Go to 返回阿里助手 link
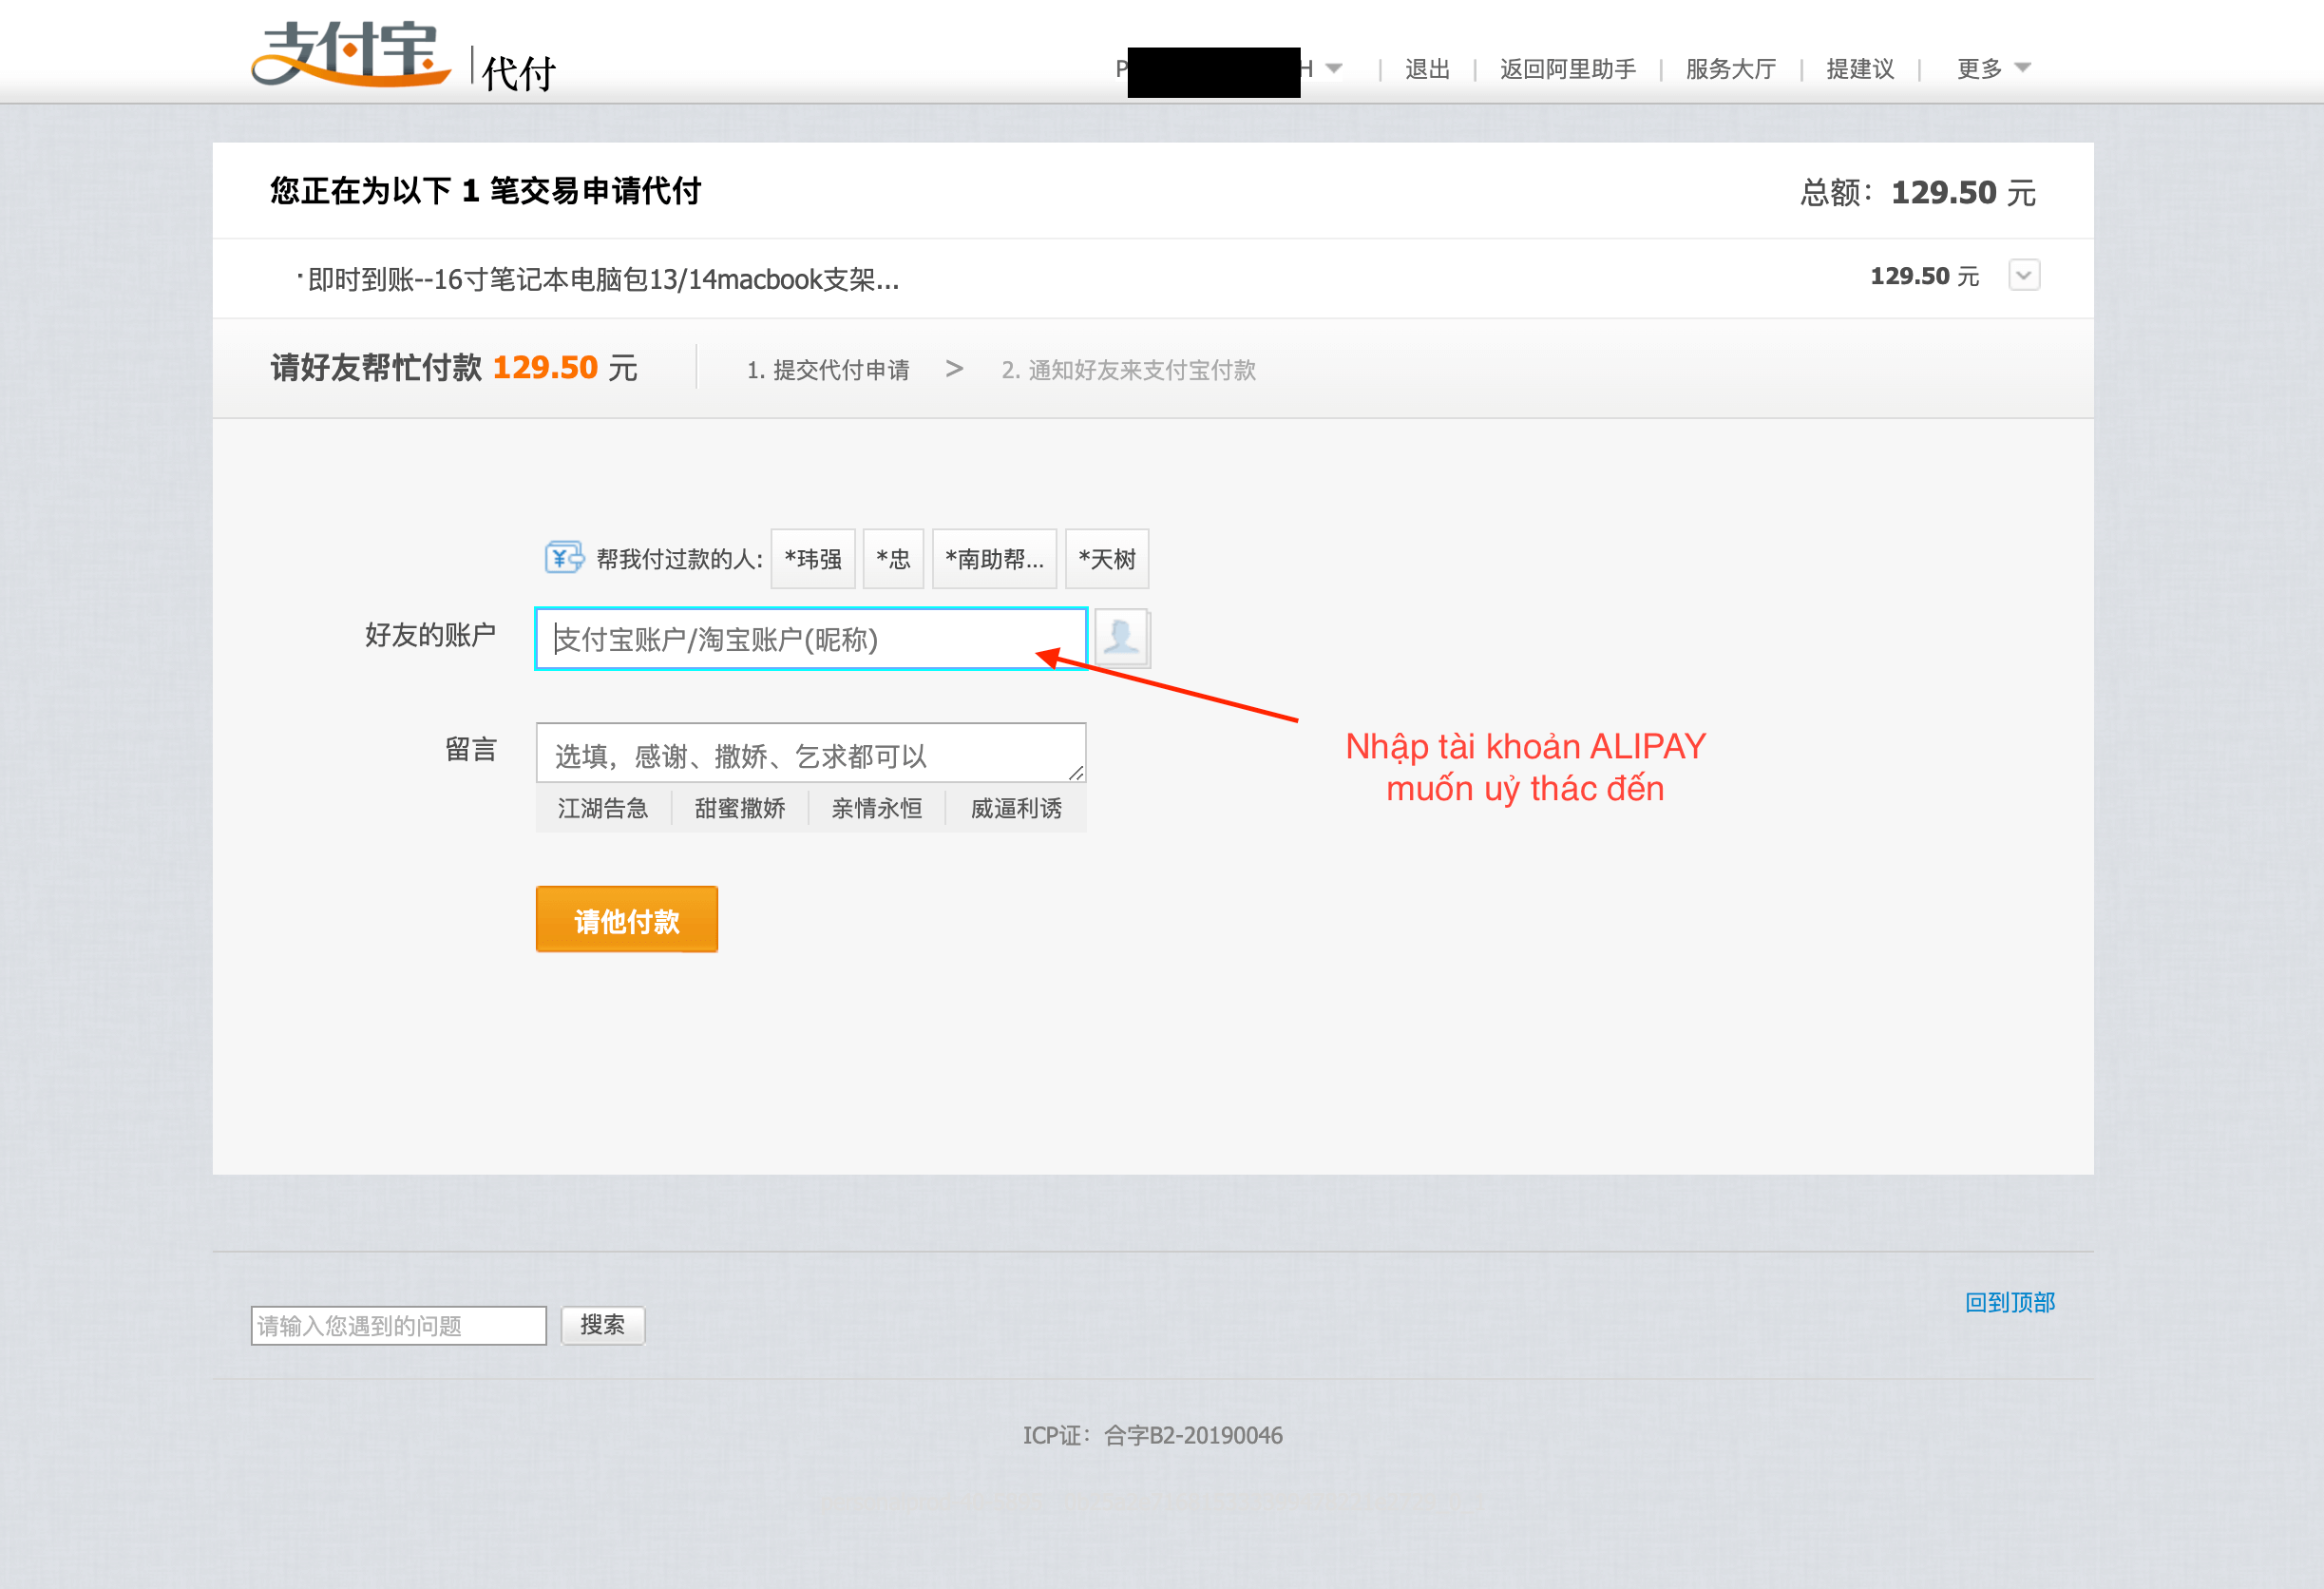 pos(1567,68)
